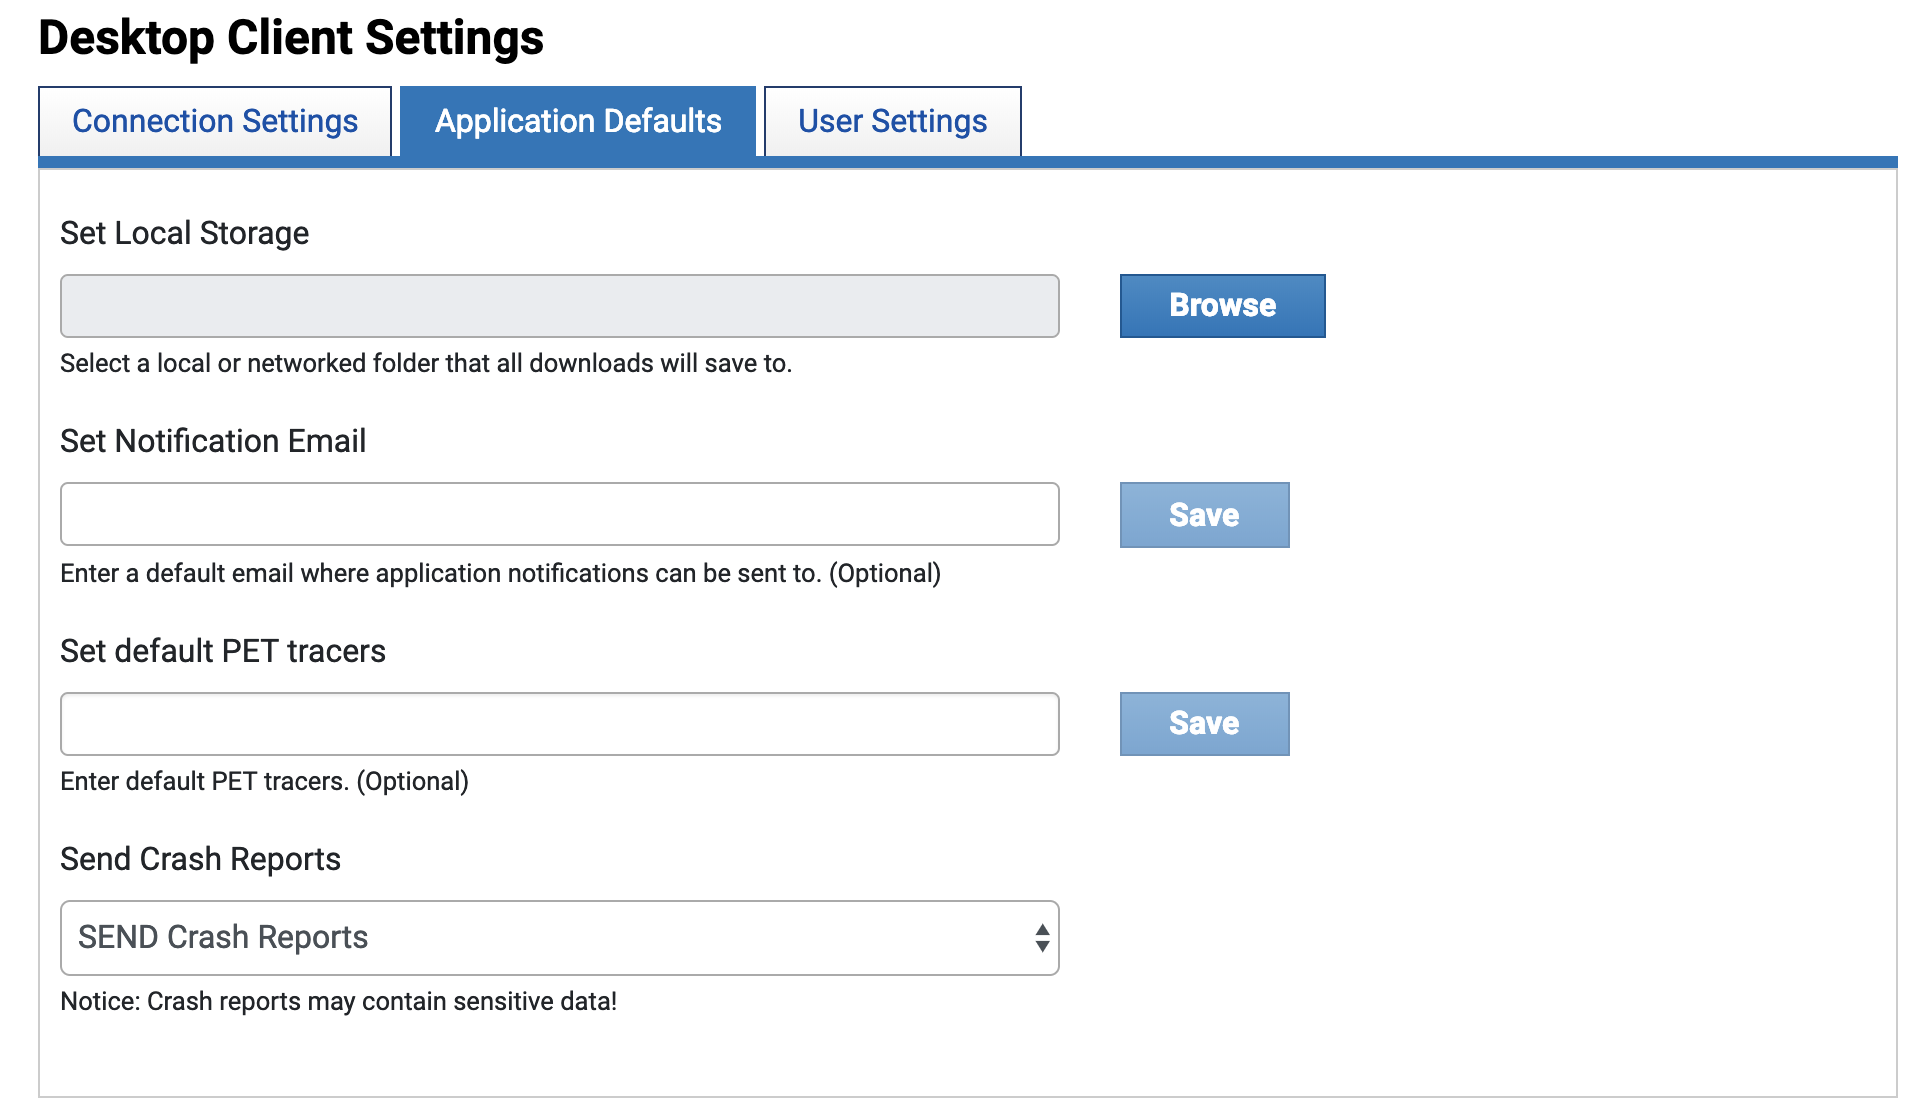1912x1116 pixels.
Task: Click the Browse button for local storage
Action: pyautogui.click(x=1222, y=305)
